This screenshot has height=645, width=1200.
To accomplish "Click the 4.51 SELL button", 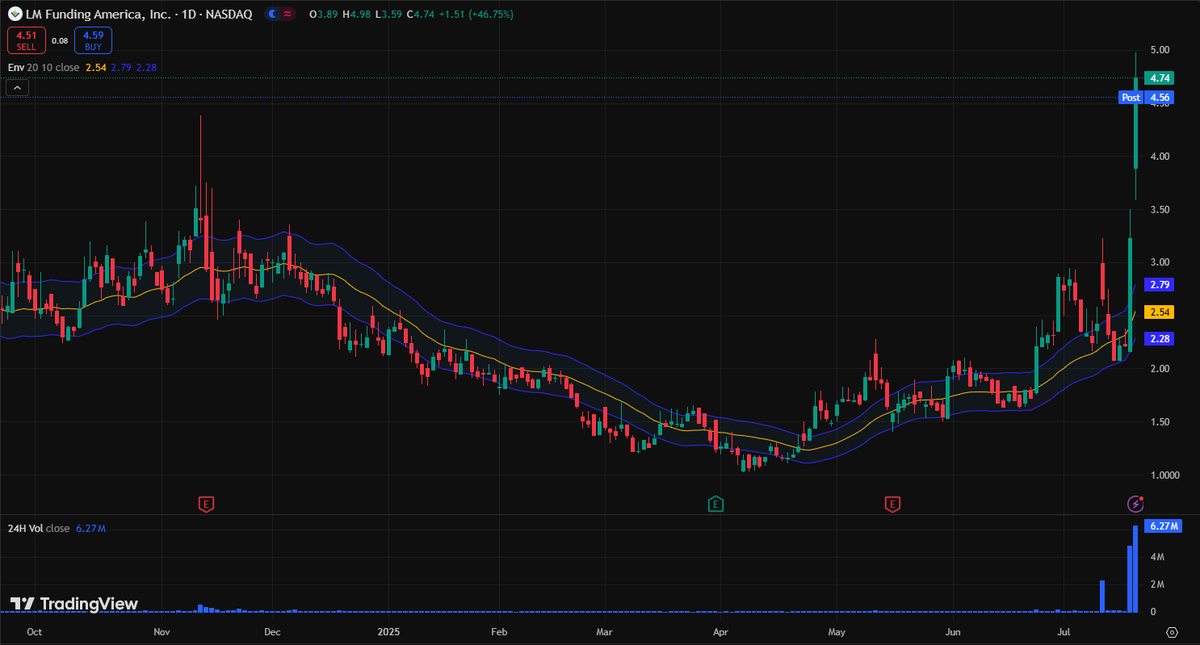I will [x=25, y=40].
